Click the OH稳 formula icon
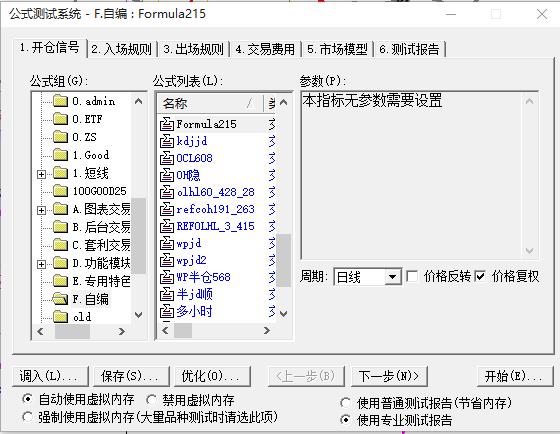 pyautogui.click(x=166, y=175)
